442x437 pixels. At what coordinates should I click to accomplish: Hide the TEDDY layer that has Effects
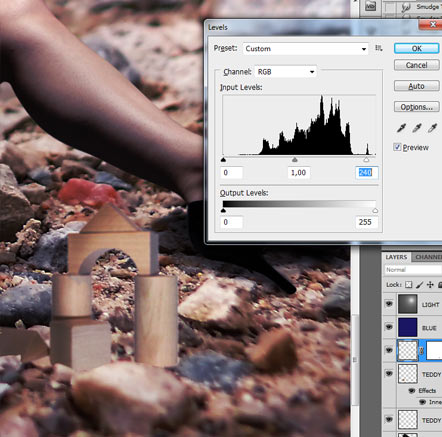[389, 374]
